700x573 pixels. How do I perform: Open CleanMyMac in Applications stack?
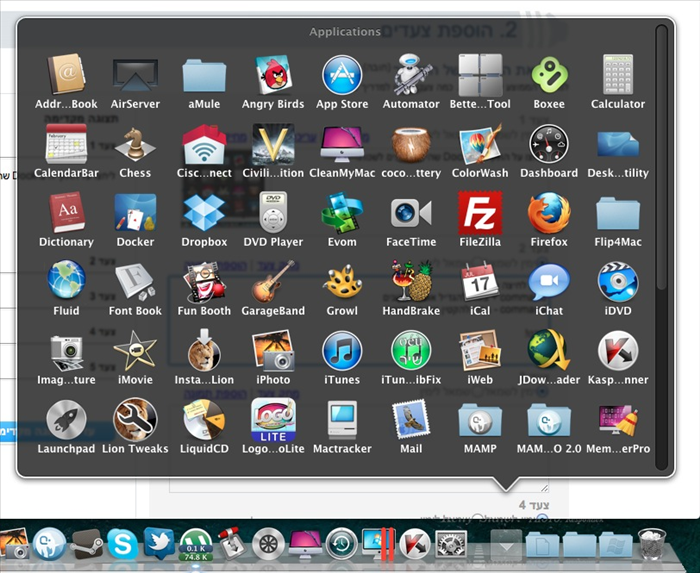(x=342, y=144)
